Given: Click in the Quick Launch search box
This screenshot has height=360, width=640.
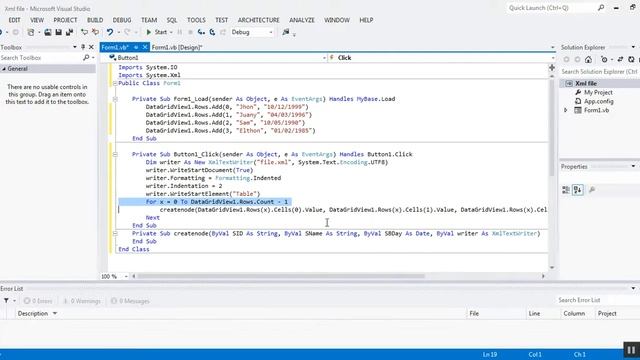Looking at the screenshot, I should click(x=551, y=8).
